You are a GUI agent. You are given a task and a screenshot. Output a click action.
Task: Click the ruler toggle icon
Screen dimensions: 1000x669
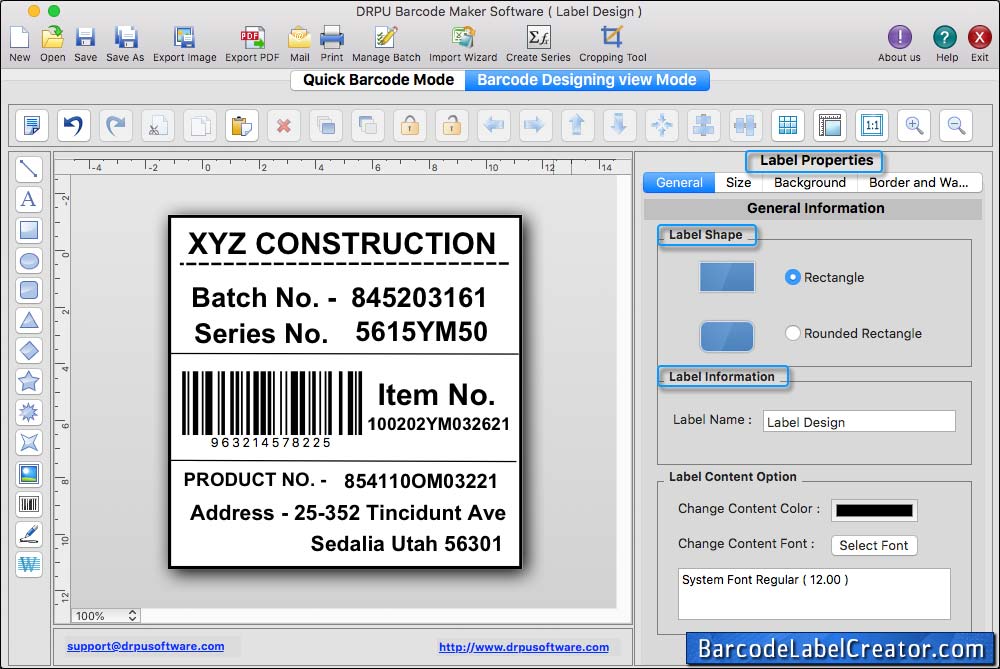coord(830,125)
